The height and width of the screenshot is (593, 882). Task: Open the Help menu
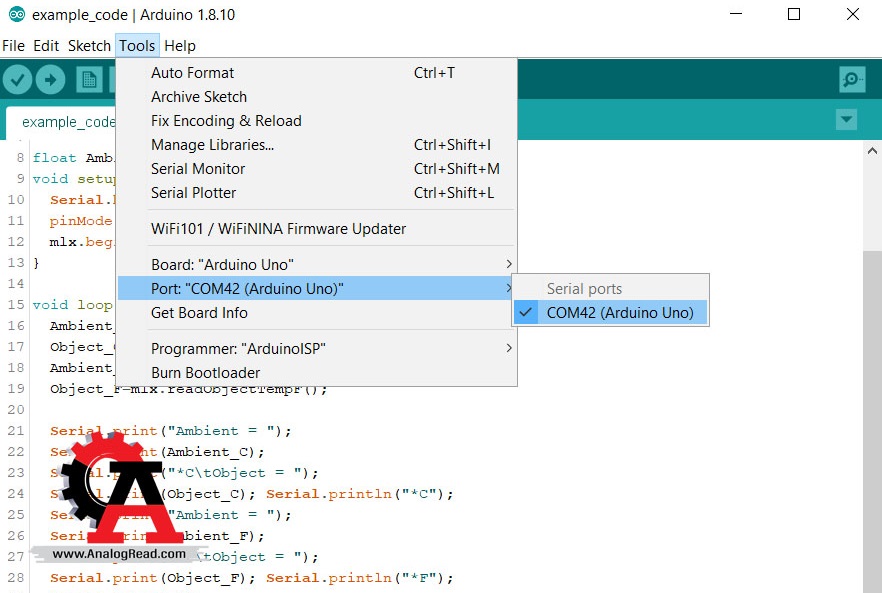180,46
